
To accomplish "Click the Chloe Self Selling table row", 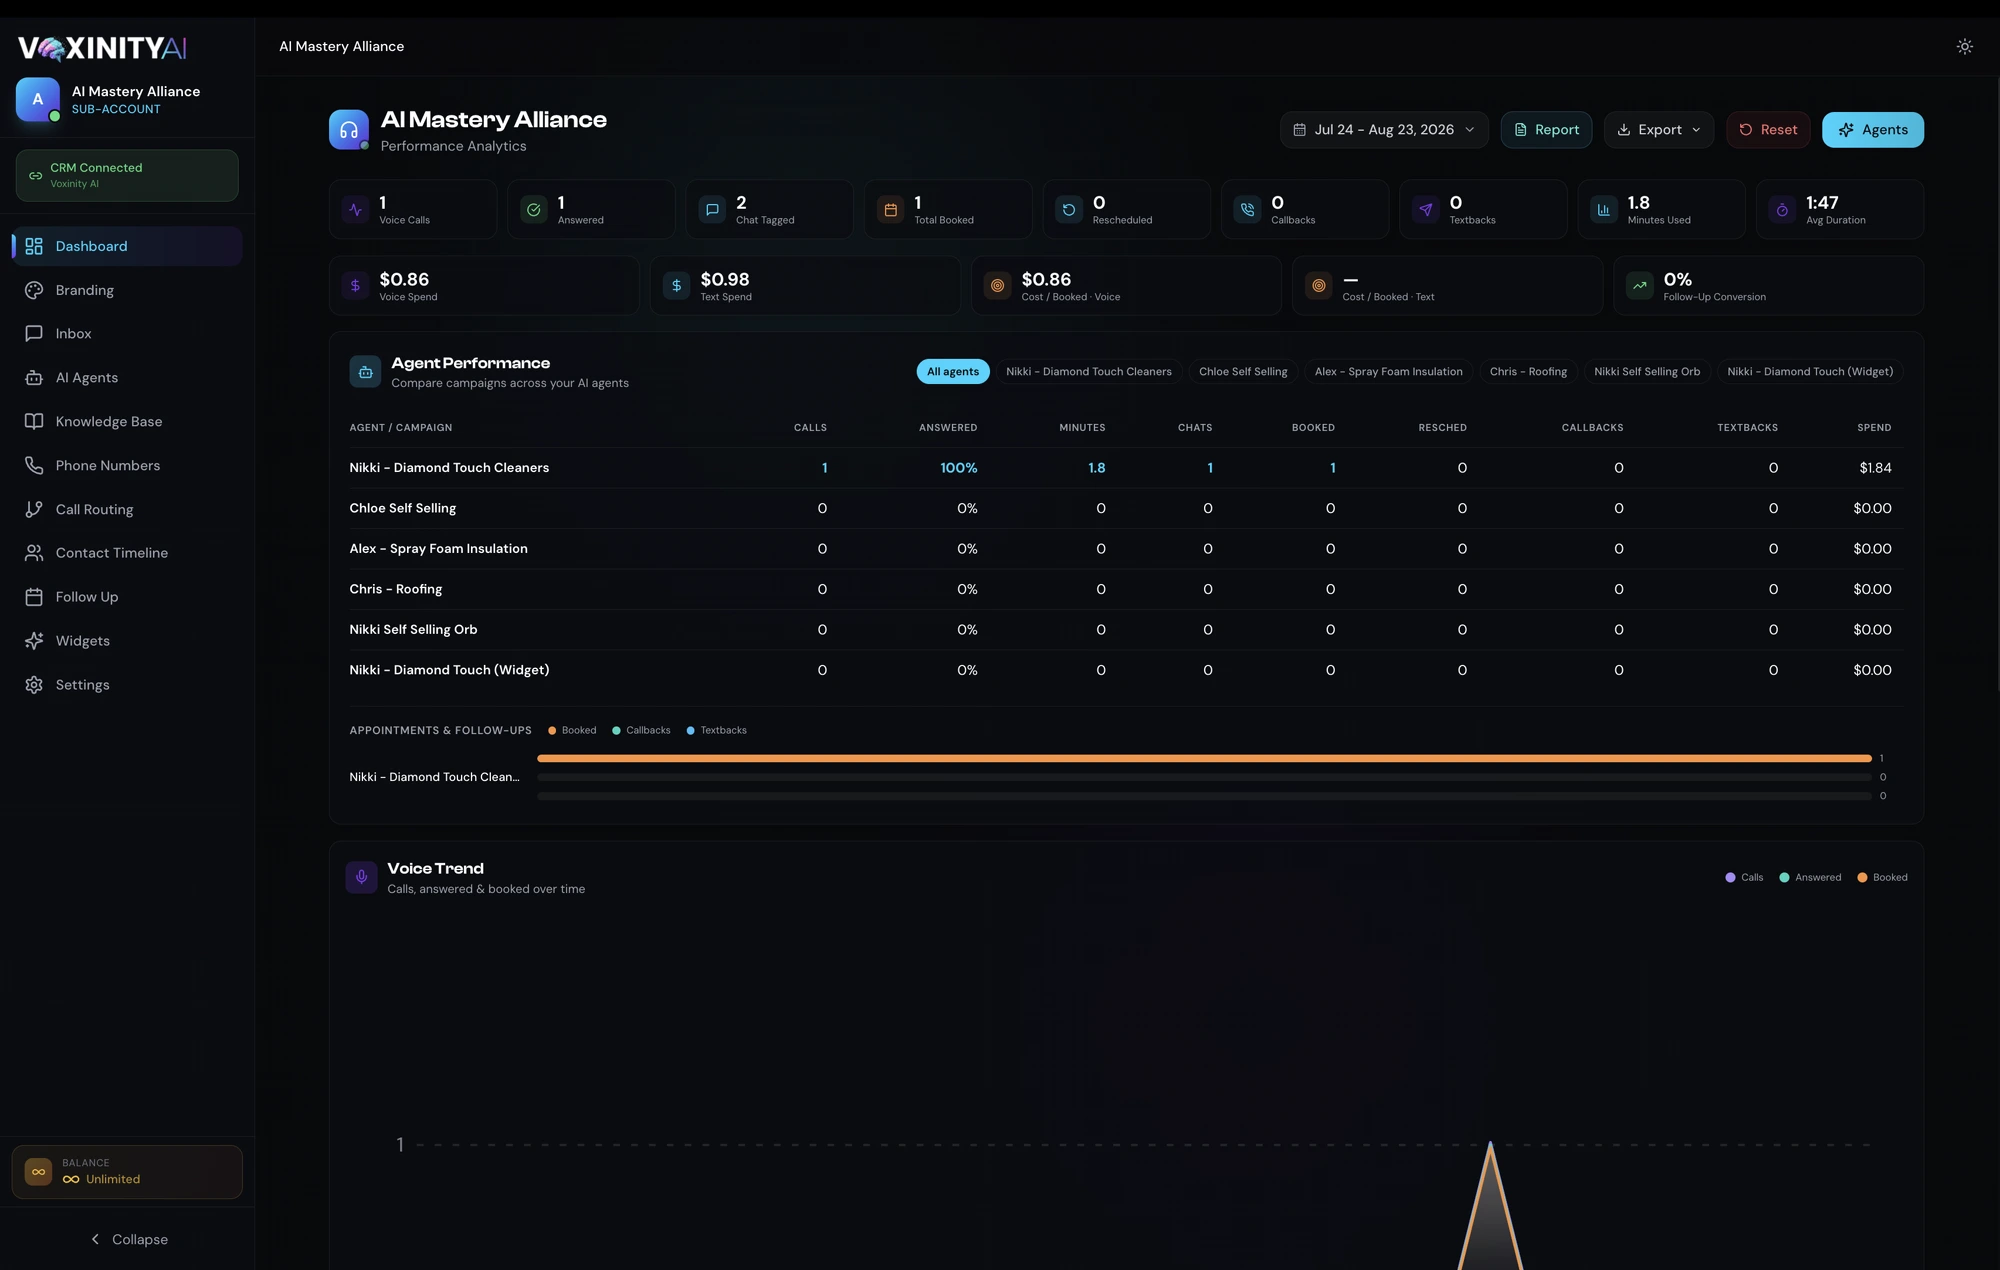I will click(1126, 508).
